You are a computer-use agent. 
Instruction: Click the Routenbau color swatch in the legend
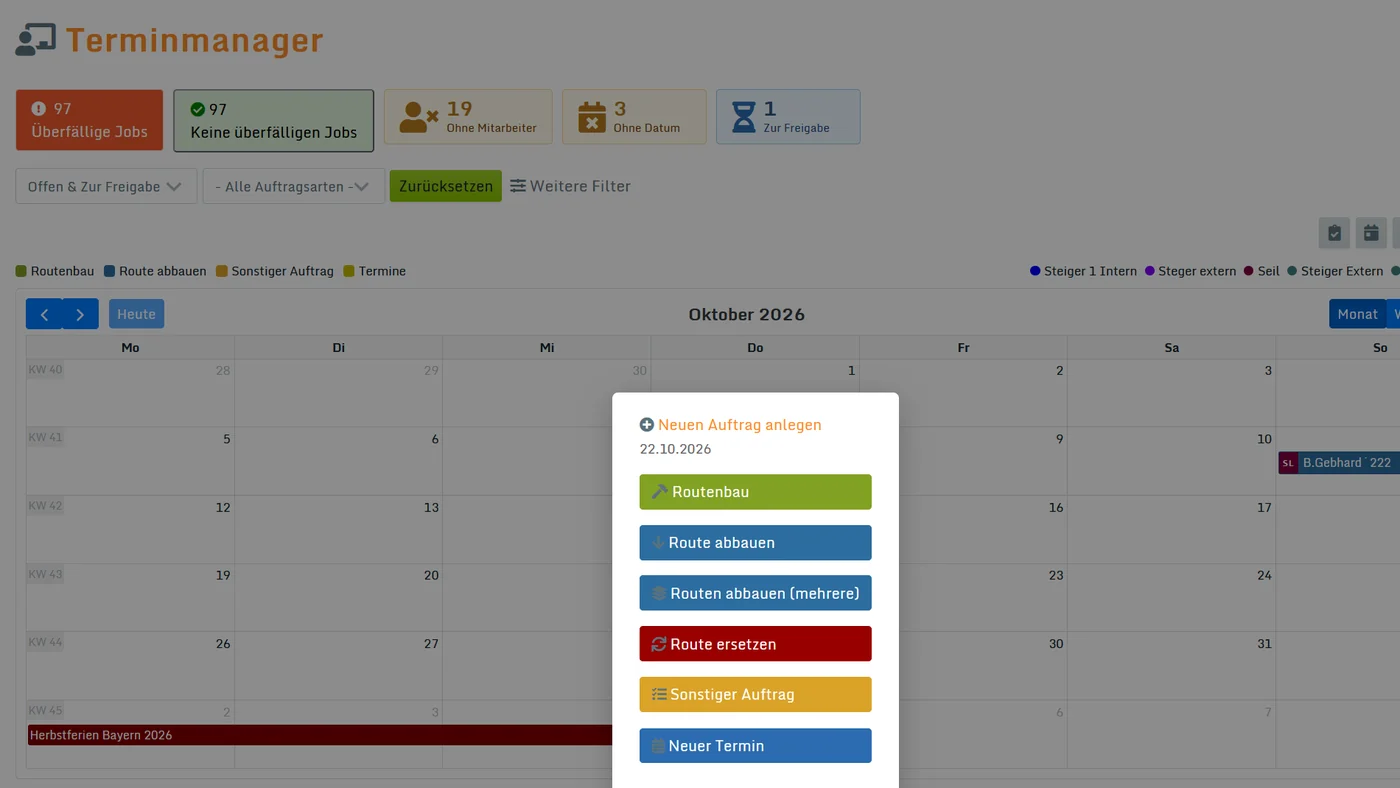tap(21, 271)
